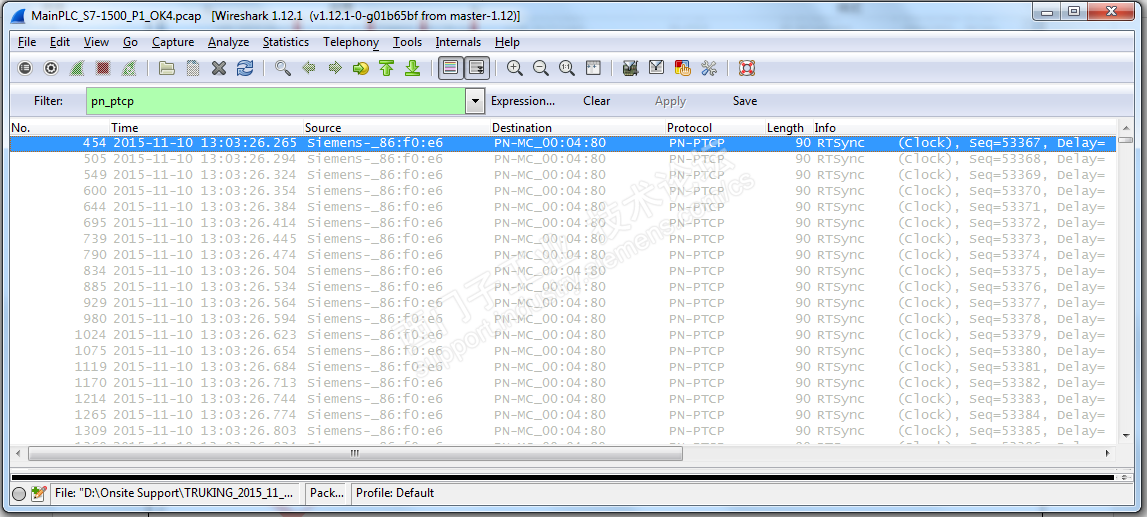The width and height of the screenshot is (1147, 517).
Task: Go to the first packet
Action: (x=387, y=68)
